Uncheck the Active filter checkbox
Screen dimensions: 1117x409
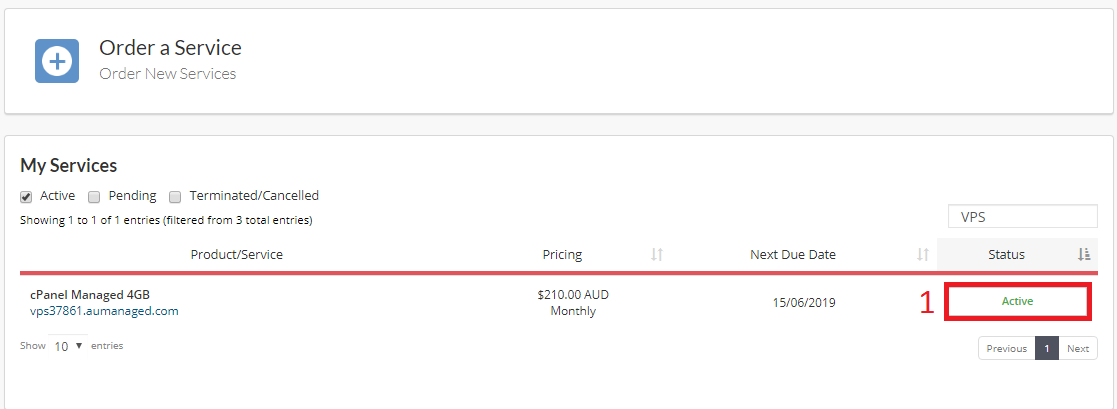[26, 197]
